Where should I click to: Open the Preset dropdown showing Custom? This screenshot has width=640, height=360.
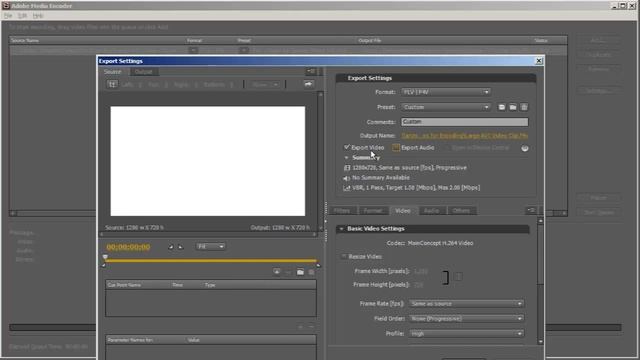tap(445, 107)
